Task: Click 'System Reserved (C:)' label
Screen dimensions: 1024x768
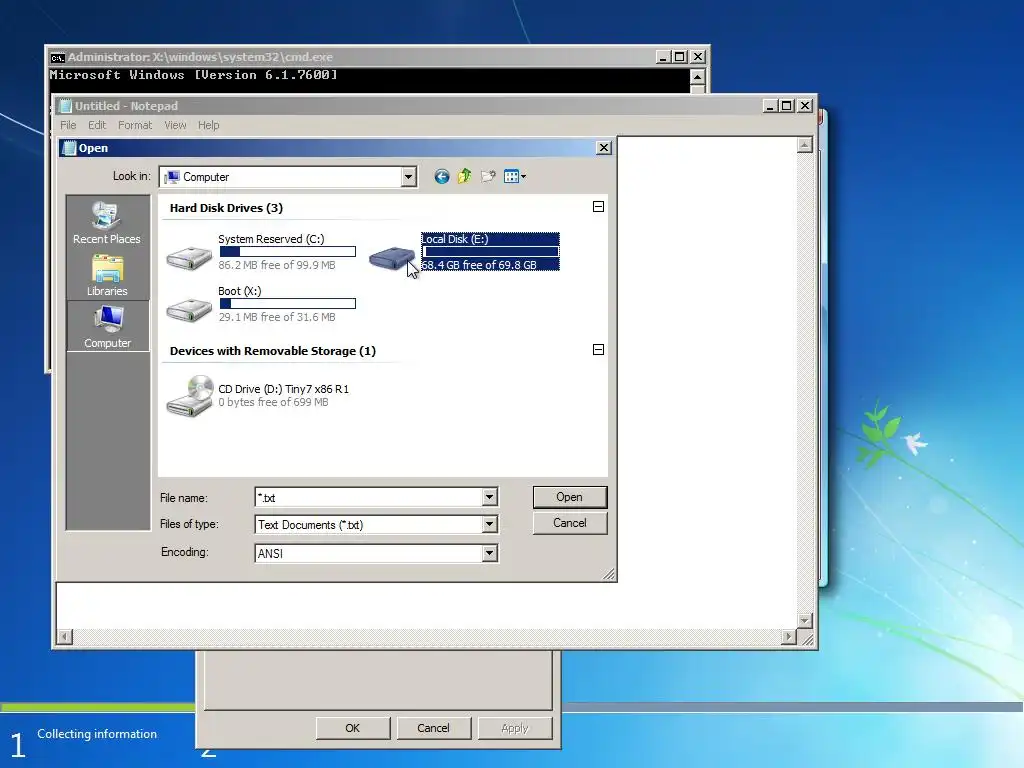Action: (271, 239)
